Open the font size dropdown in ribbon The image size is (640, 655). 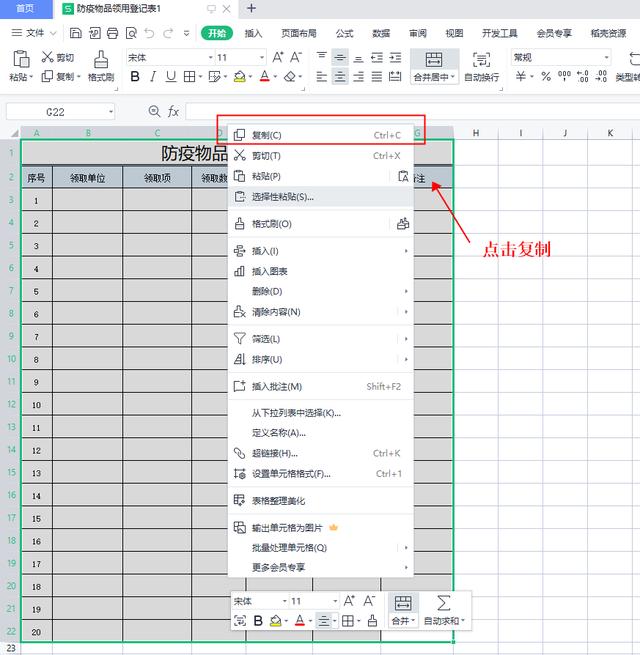[262, 58]
